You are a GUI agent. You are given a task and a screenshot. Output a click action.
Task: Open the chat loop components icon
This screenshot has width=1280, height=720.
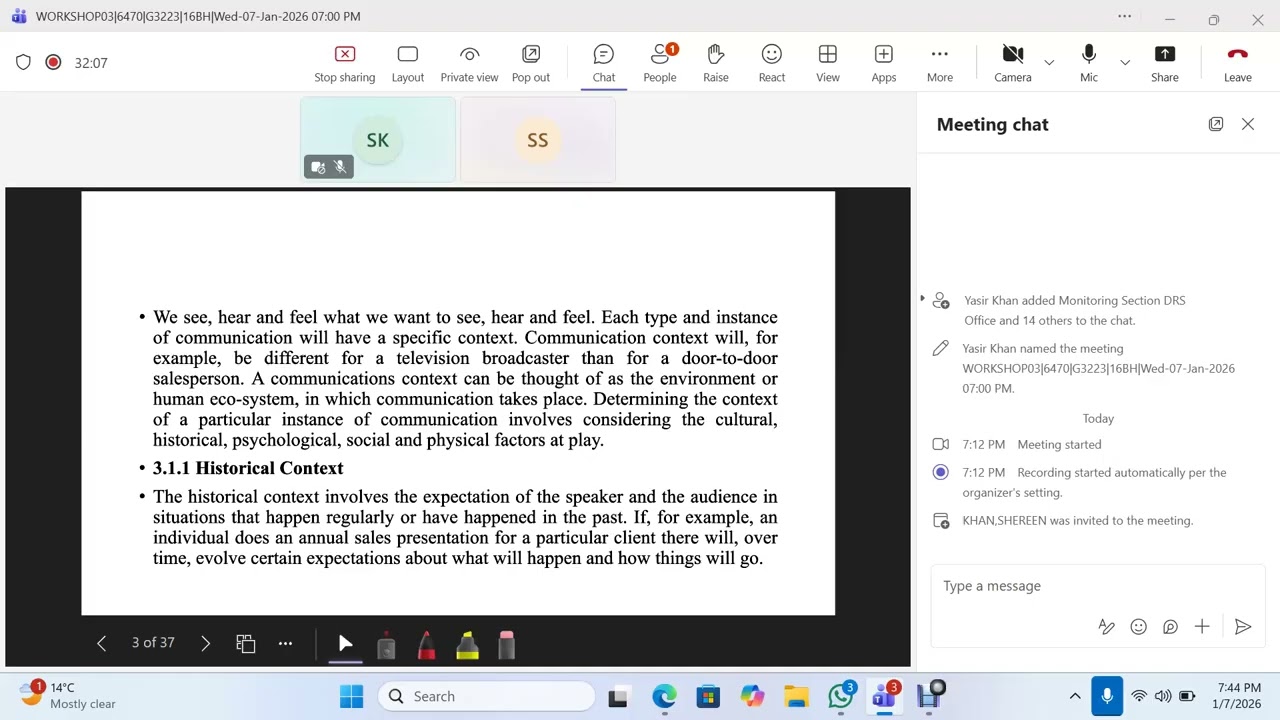[1170, 627]
